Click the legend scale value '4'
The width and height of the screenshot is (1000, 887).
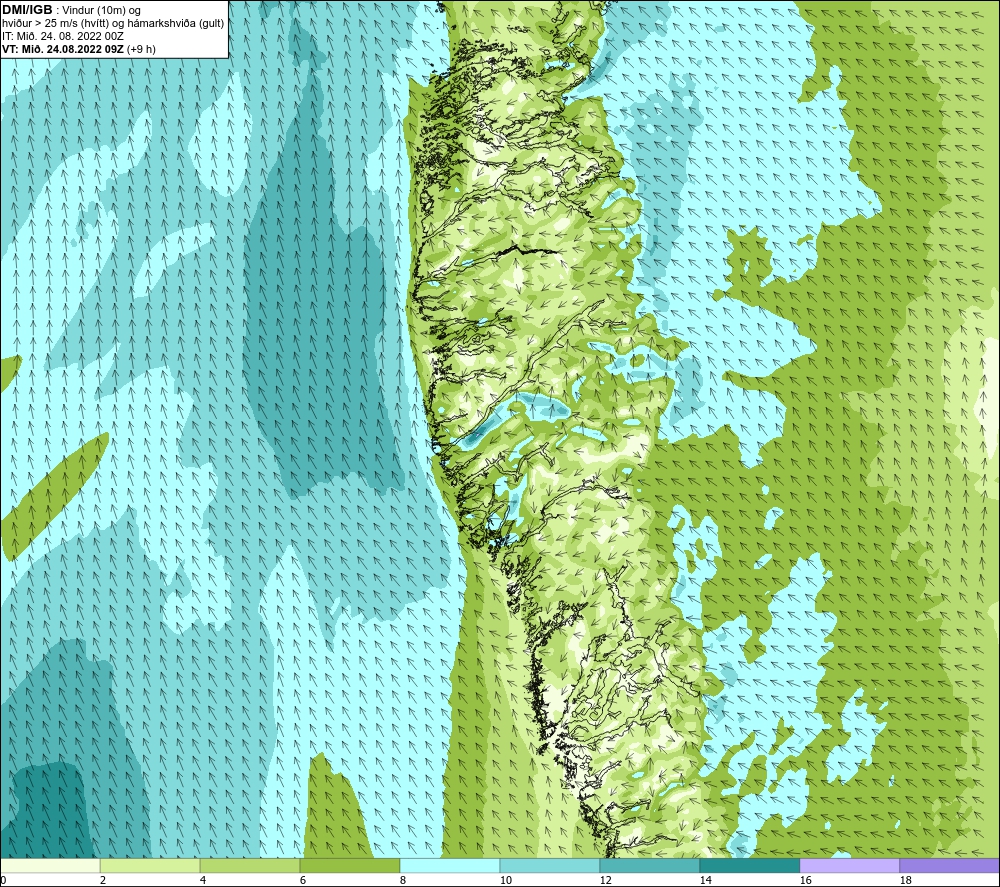click(203, 880)
